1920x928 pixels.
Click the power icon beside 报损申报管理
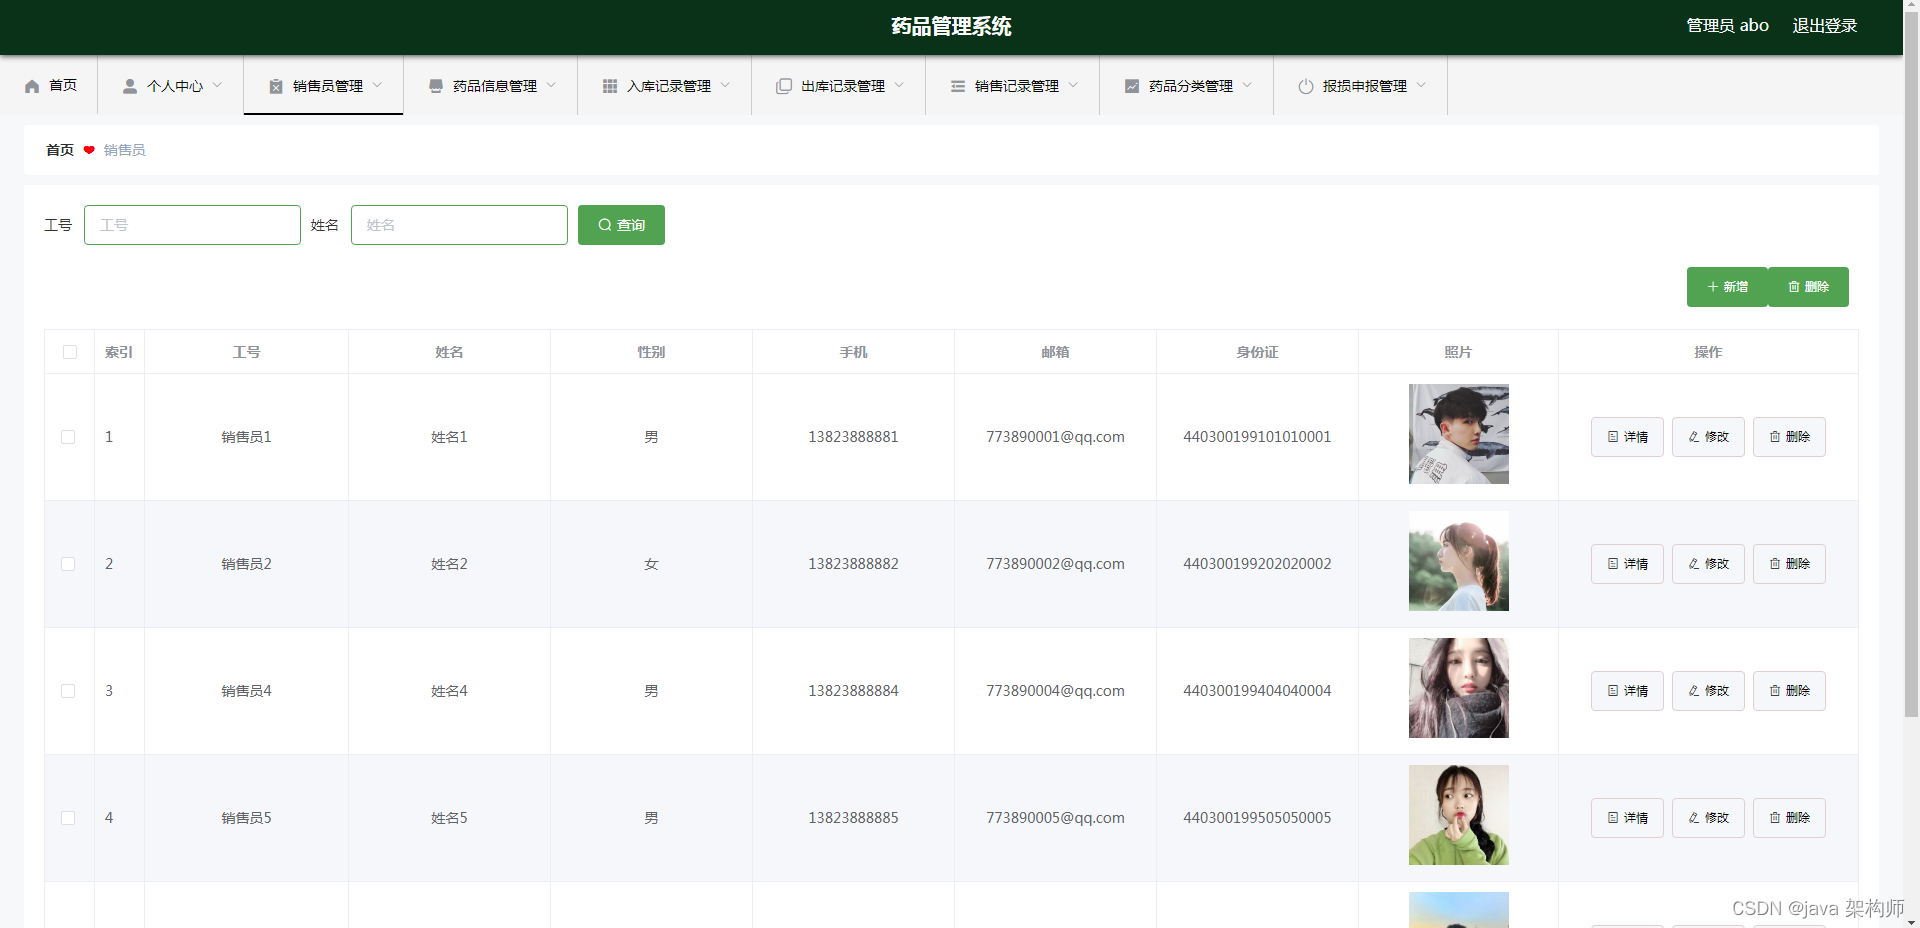pos(1306,86)
